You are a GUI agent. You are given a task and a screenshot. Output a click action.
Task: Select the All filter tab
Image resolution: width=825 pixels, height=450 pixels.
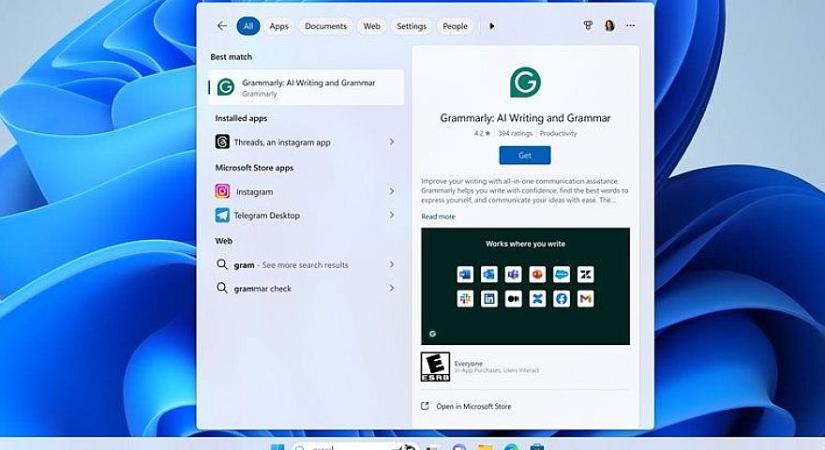click(248, 26)
